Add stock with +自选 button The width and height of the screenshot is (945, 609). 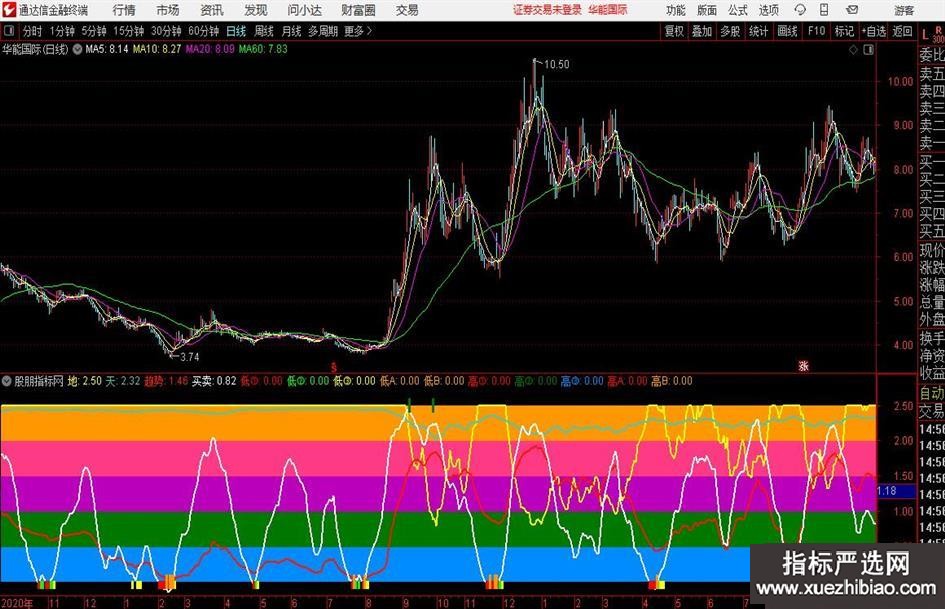pyautogui.click(x=874, y=31)
